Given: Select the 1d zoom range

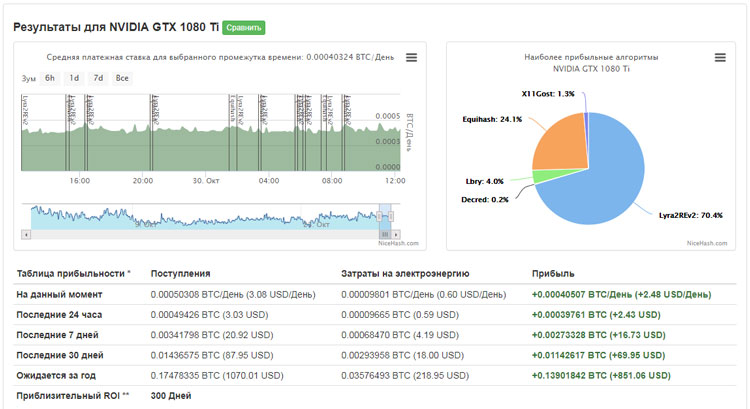Looking at the screenshot, I should coord(74,78).
